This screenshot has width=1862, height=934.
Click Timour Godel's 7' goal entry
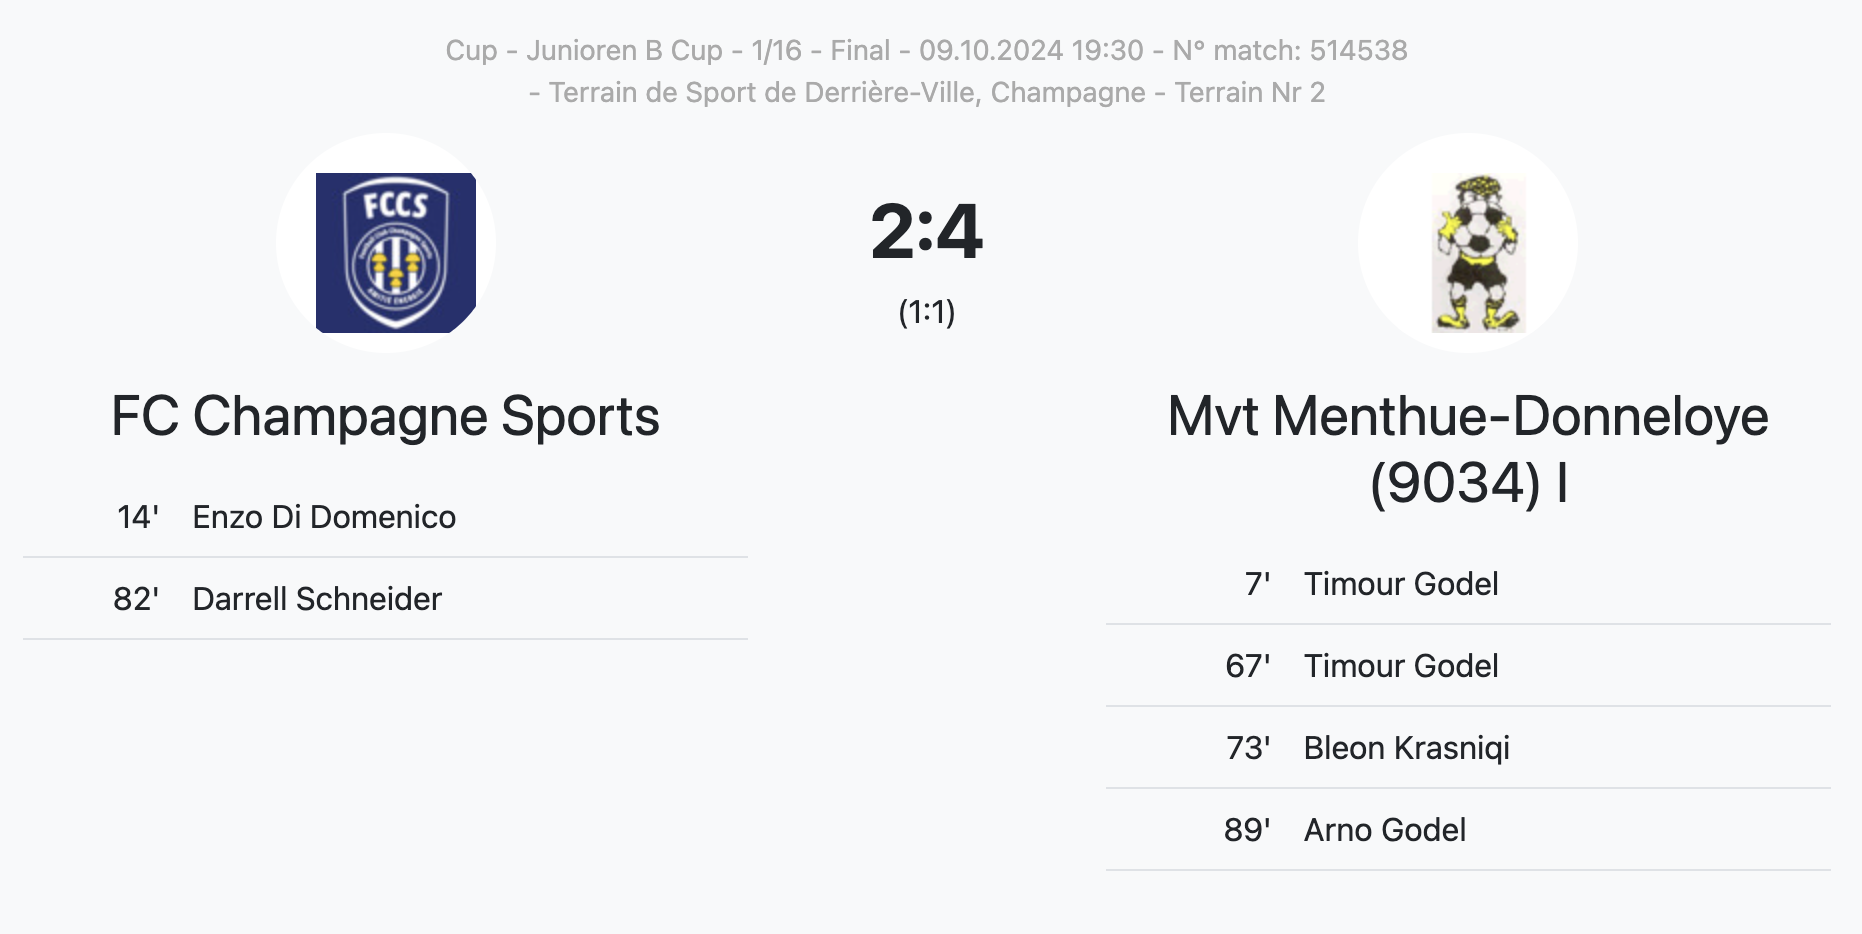pyautogui.click(x=1468, y=584)
